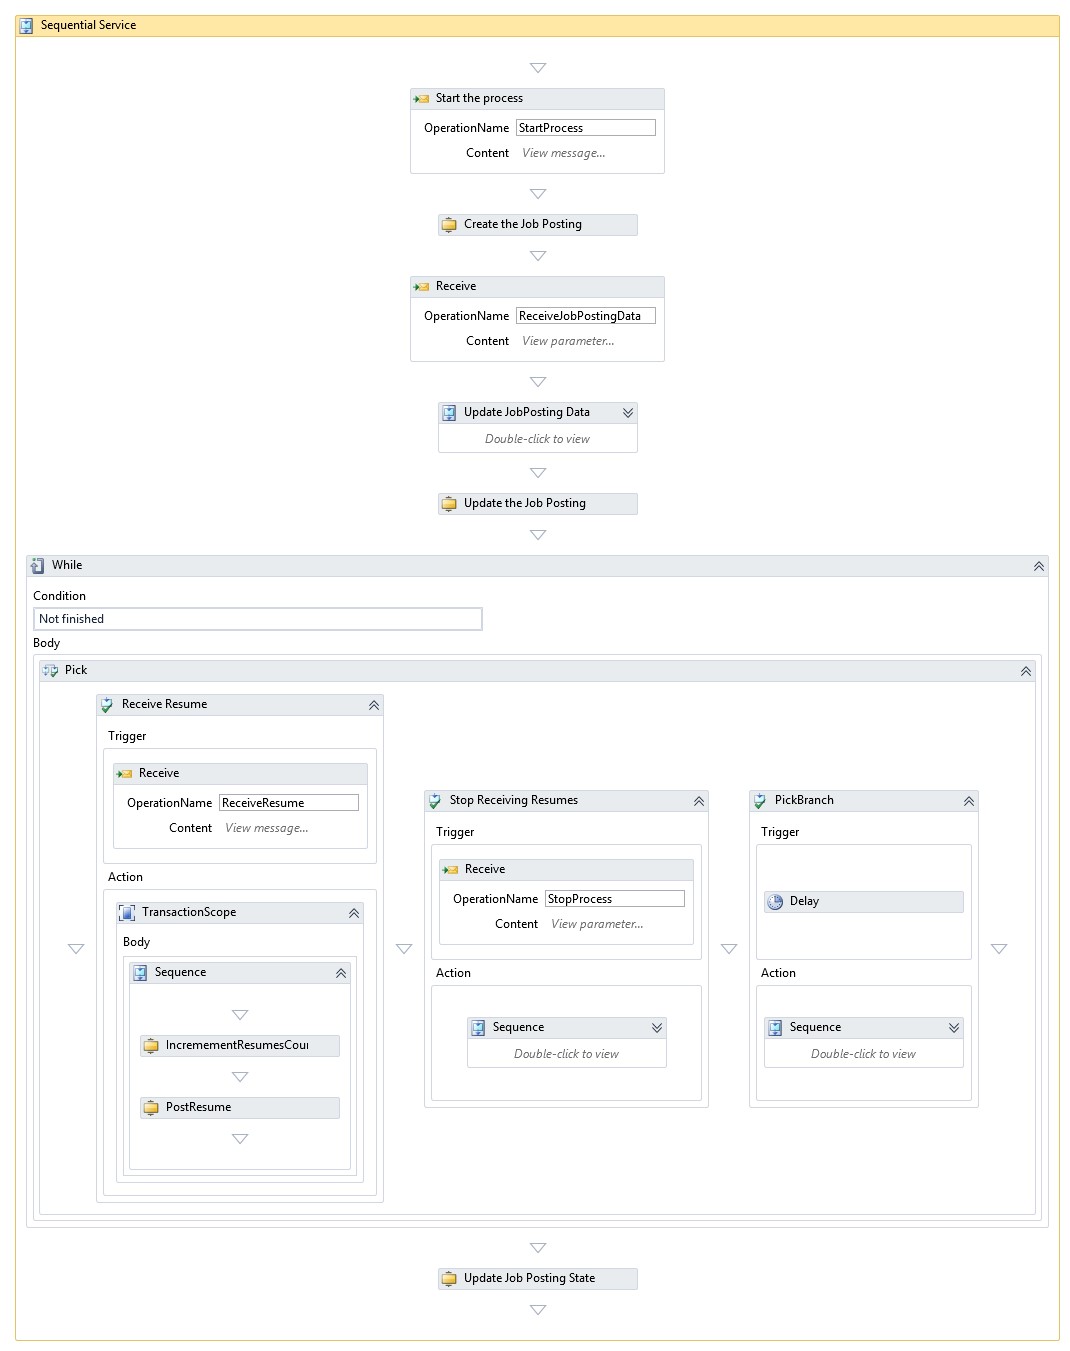Click the While condition Not finished field
The height and width of the screenshot is (1351, 1070).
click(x=258, y=619)
